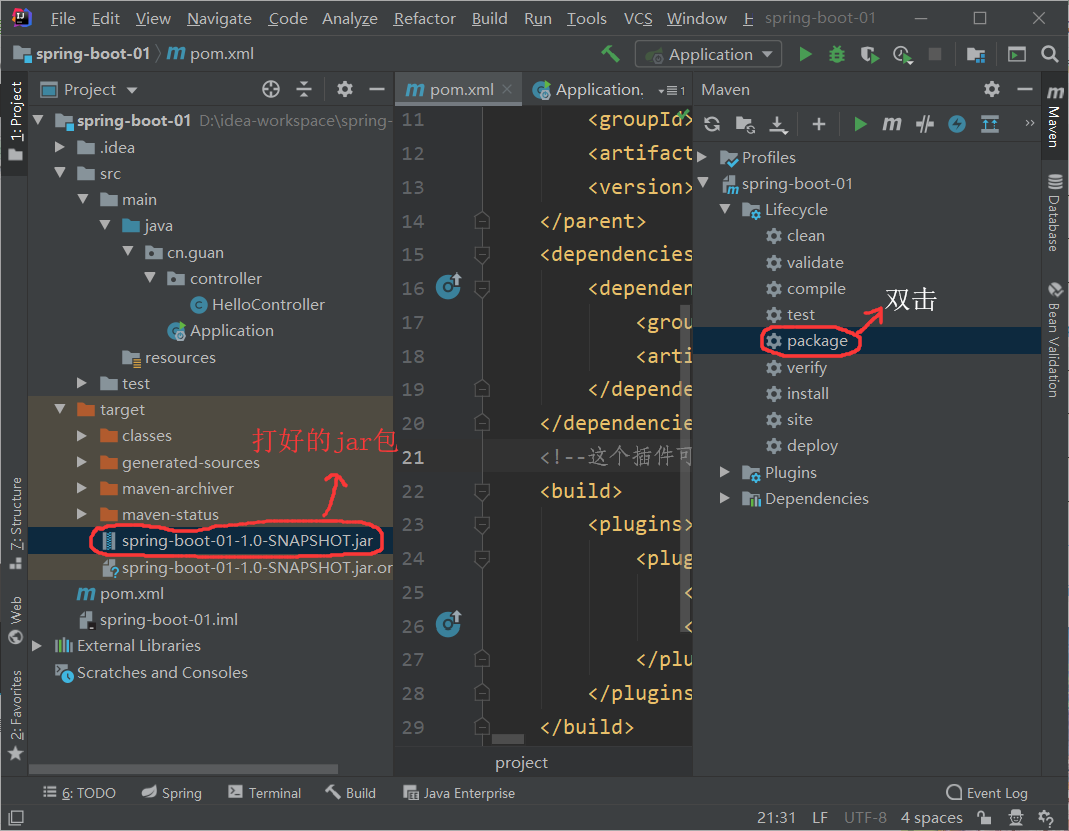Add Maven project with plus icon

click(819, 124)
